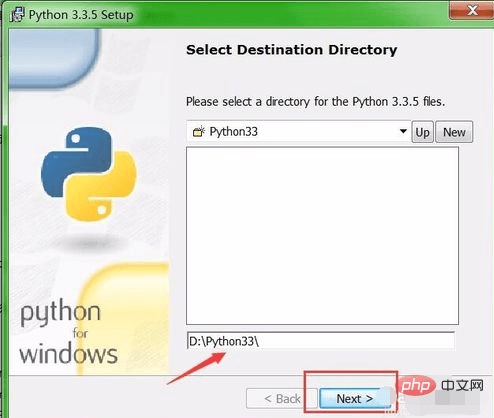Click the blue and yellow Python logo

tap(89, 174)
